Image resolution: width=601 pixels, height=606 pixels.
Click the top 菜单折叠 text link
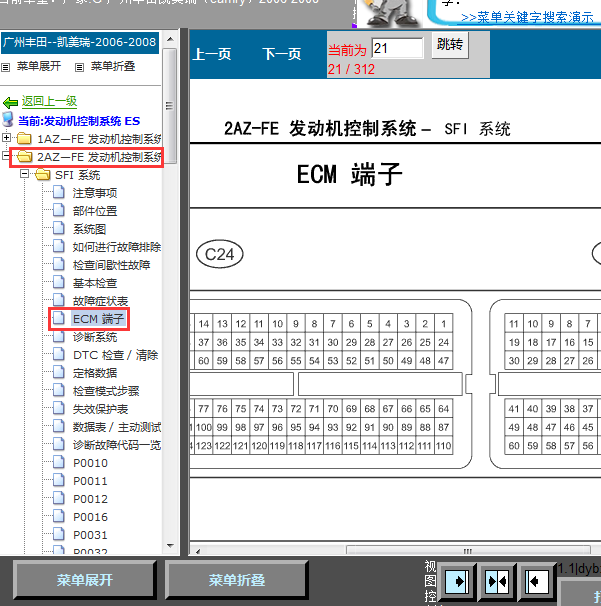point(113,66)
